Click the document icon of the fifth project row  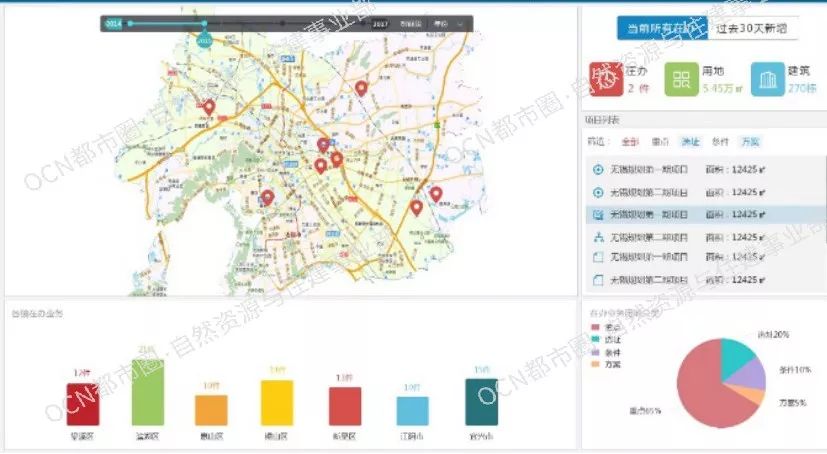tap(598, 257)
